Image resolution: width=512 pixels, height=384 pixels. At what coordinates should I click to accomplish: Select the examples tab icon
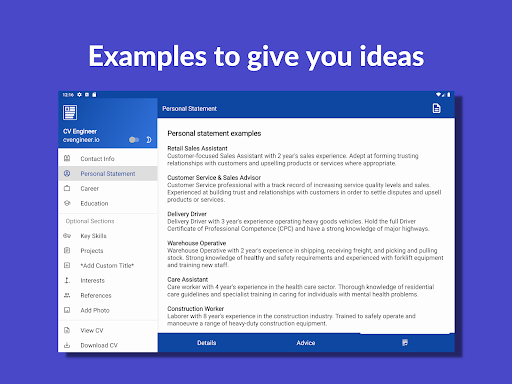(x=405, y=343)
